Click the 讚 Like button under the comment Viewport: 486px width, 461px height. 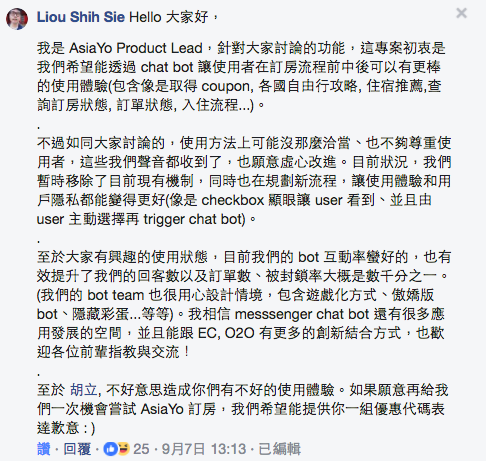[44, 449]
